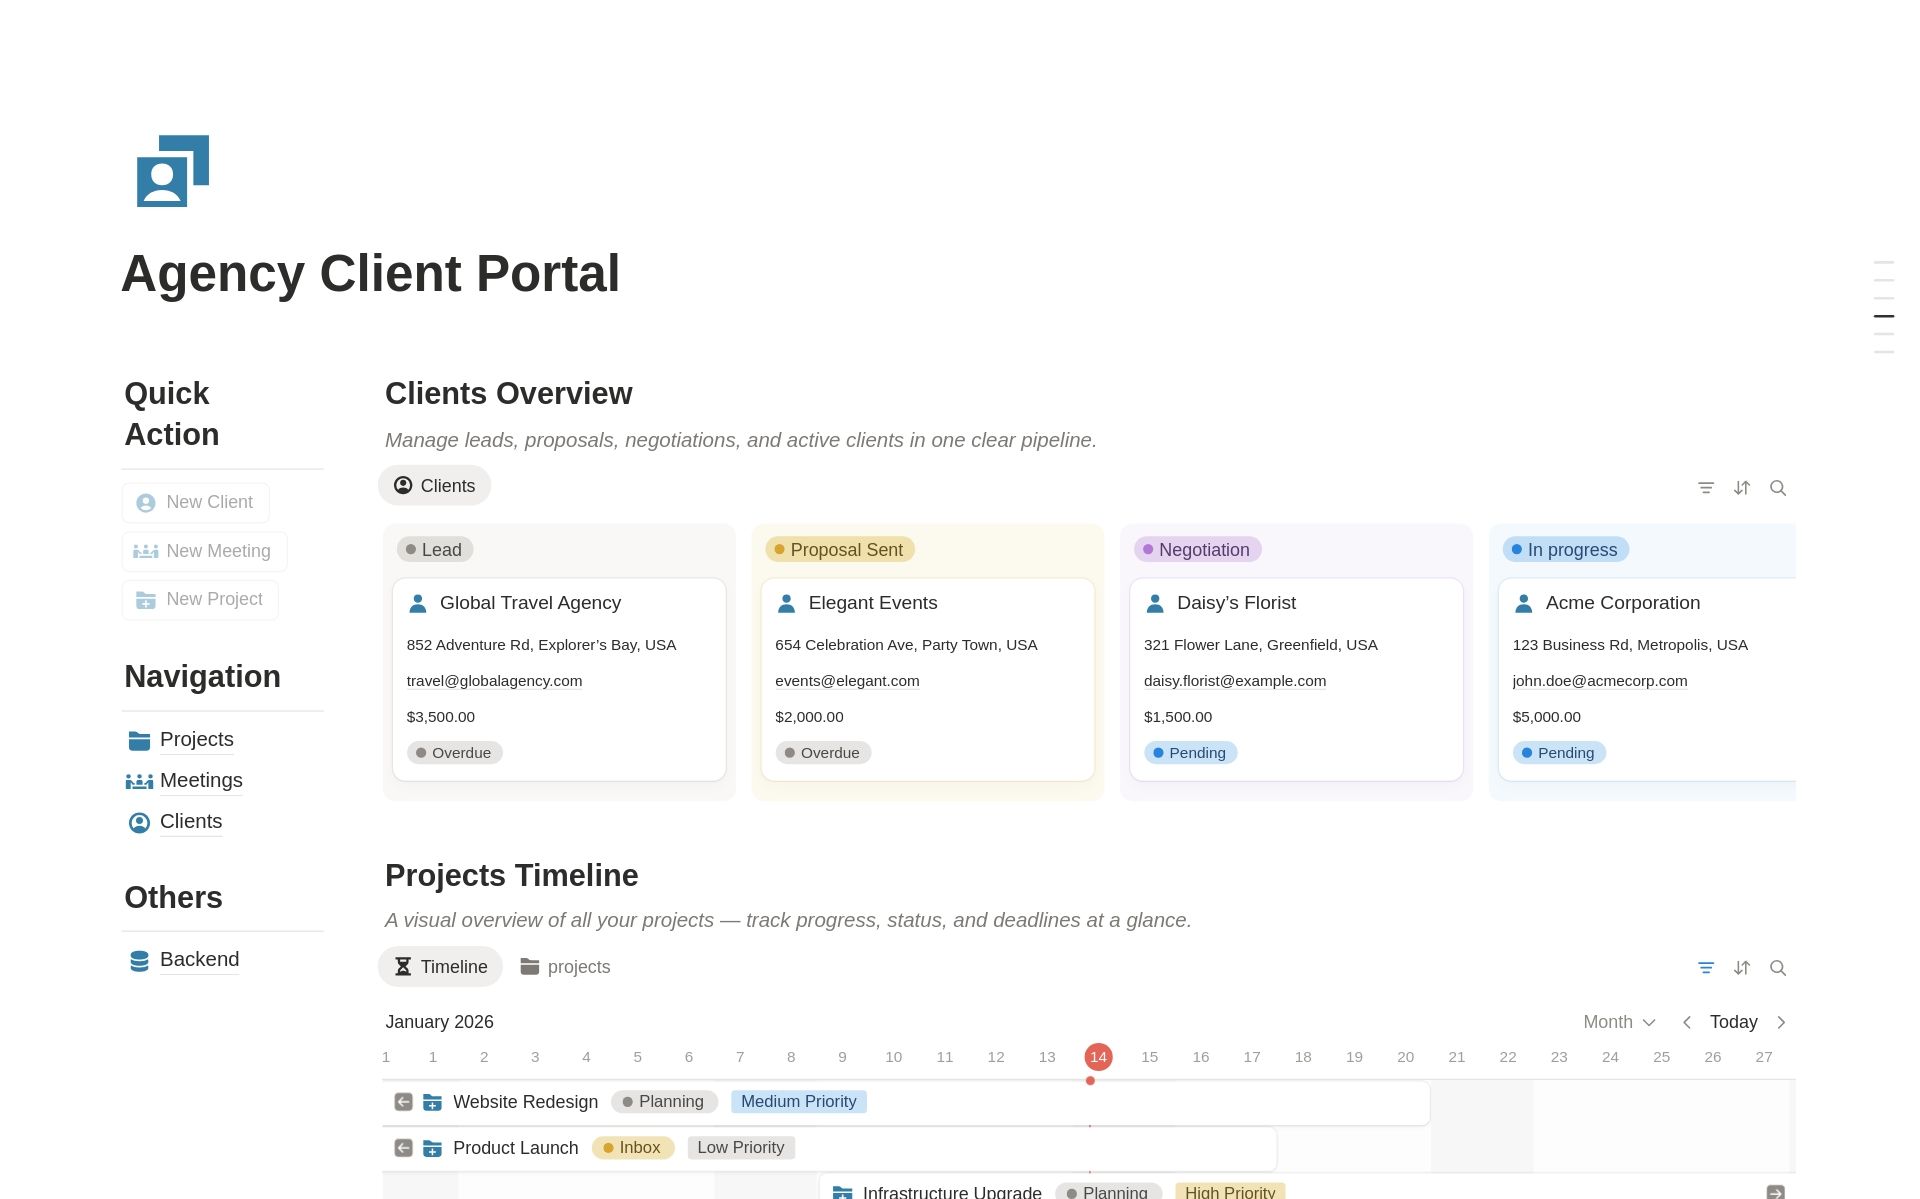Click Medium Priority tag on Website Redesign
The width and height of the screenshot is (1920, 1199).
(799, 1102)
